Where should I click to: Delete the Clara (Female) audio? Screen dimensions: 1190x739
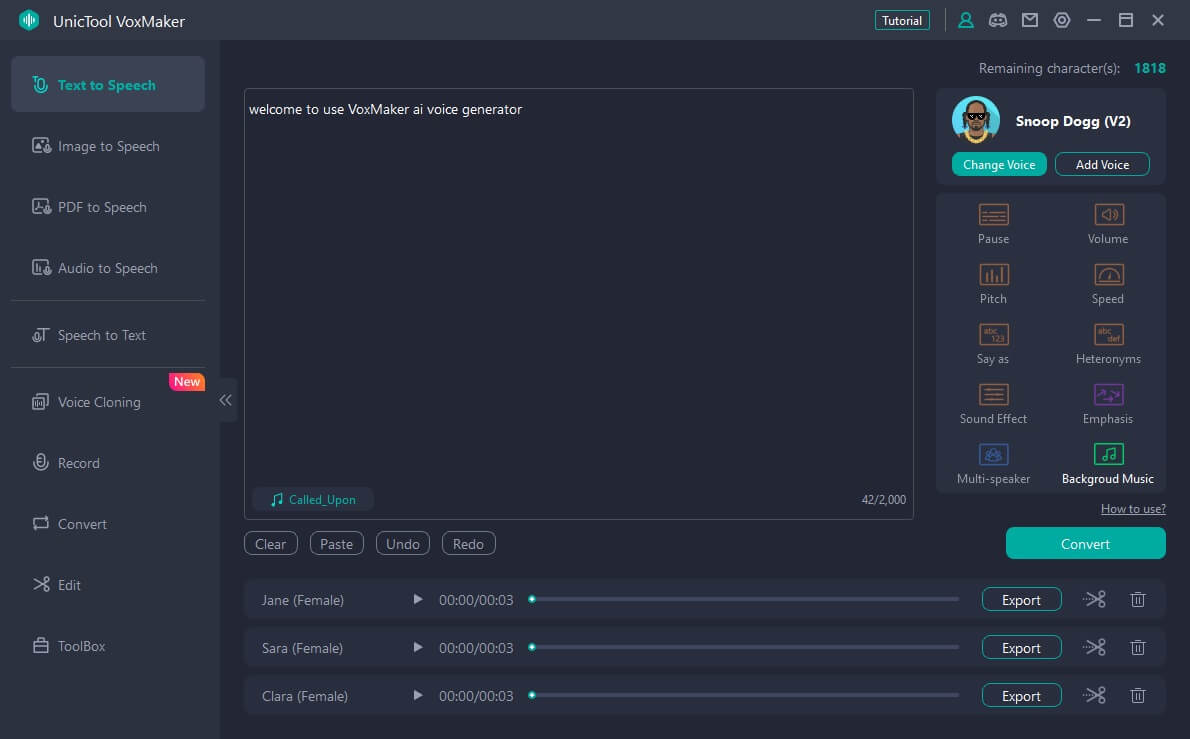pos(1138,695)
